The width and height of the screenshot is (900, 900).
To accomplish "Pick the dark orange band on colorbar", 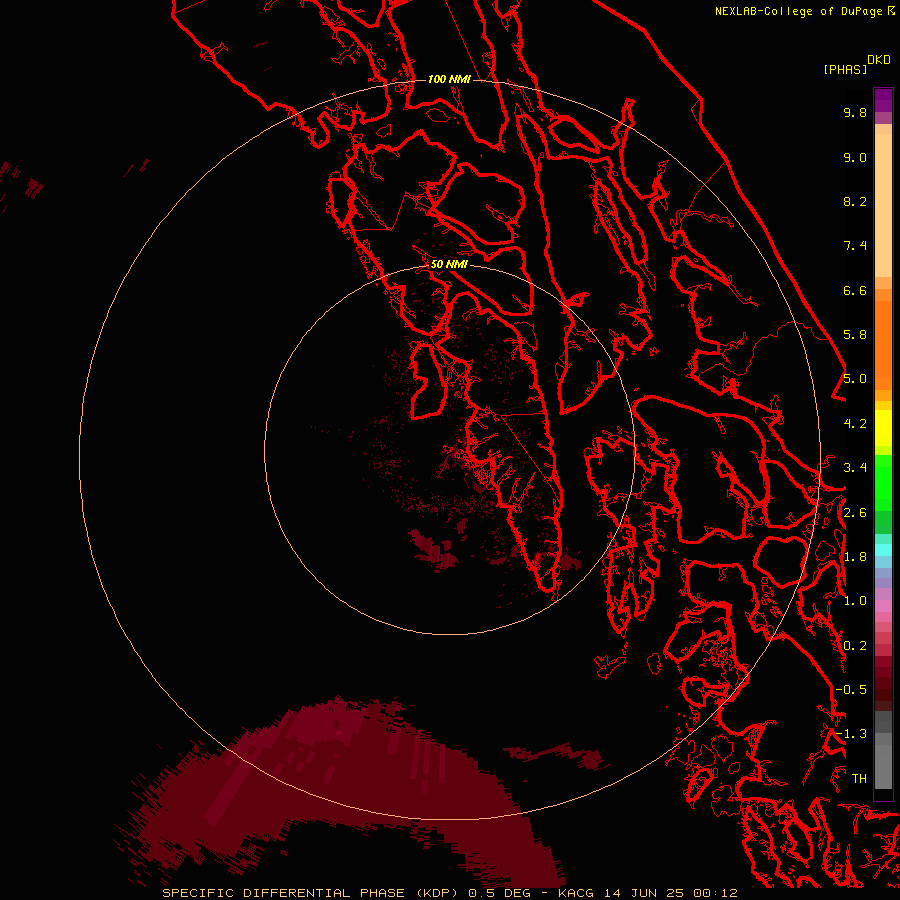I will click(x=883, y=345).
